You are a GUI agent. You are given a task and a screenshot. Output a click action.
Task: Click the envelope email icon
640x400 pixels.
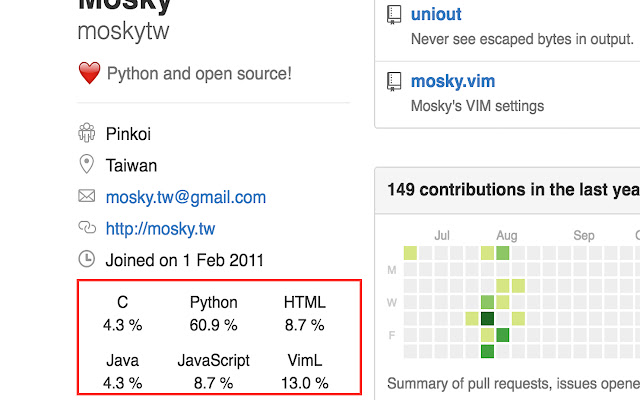pos(87,196)
